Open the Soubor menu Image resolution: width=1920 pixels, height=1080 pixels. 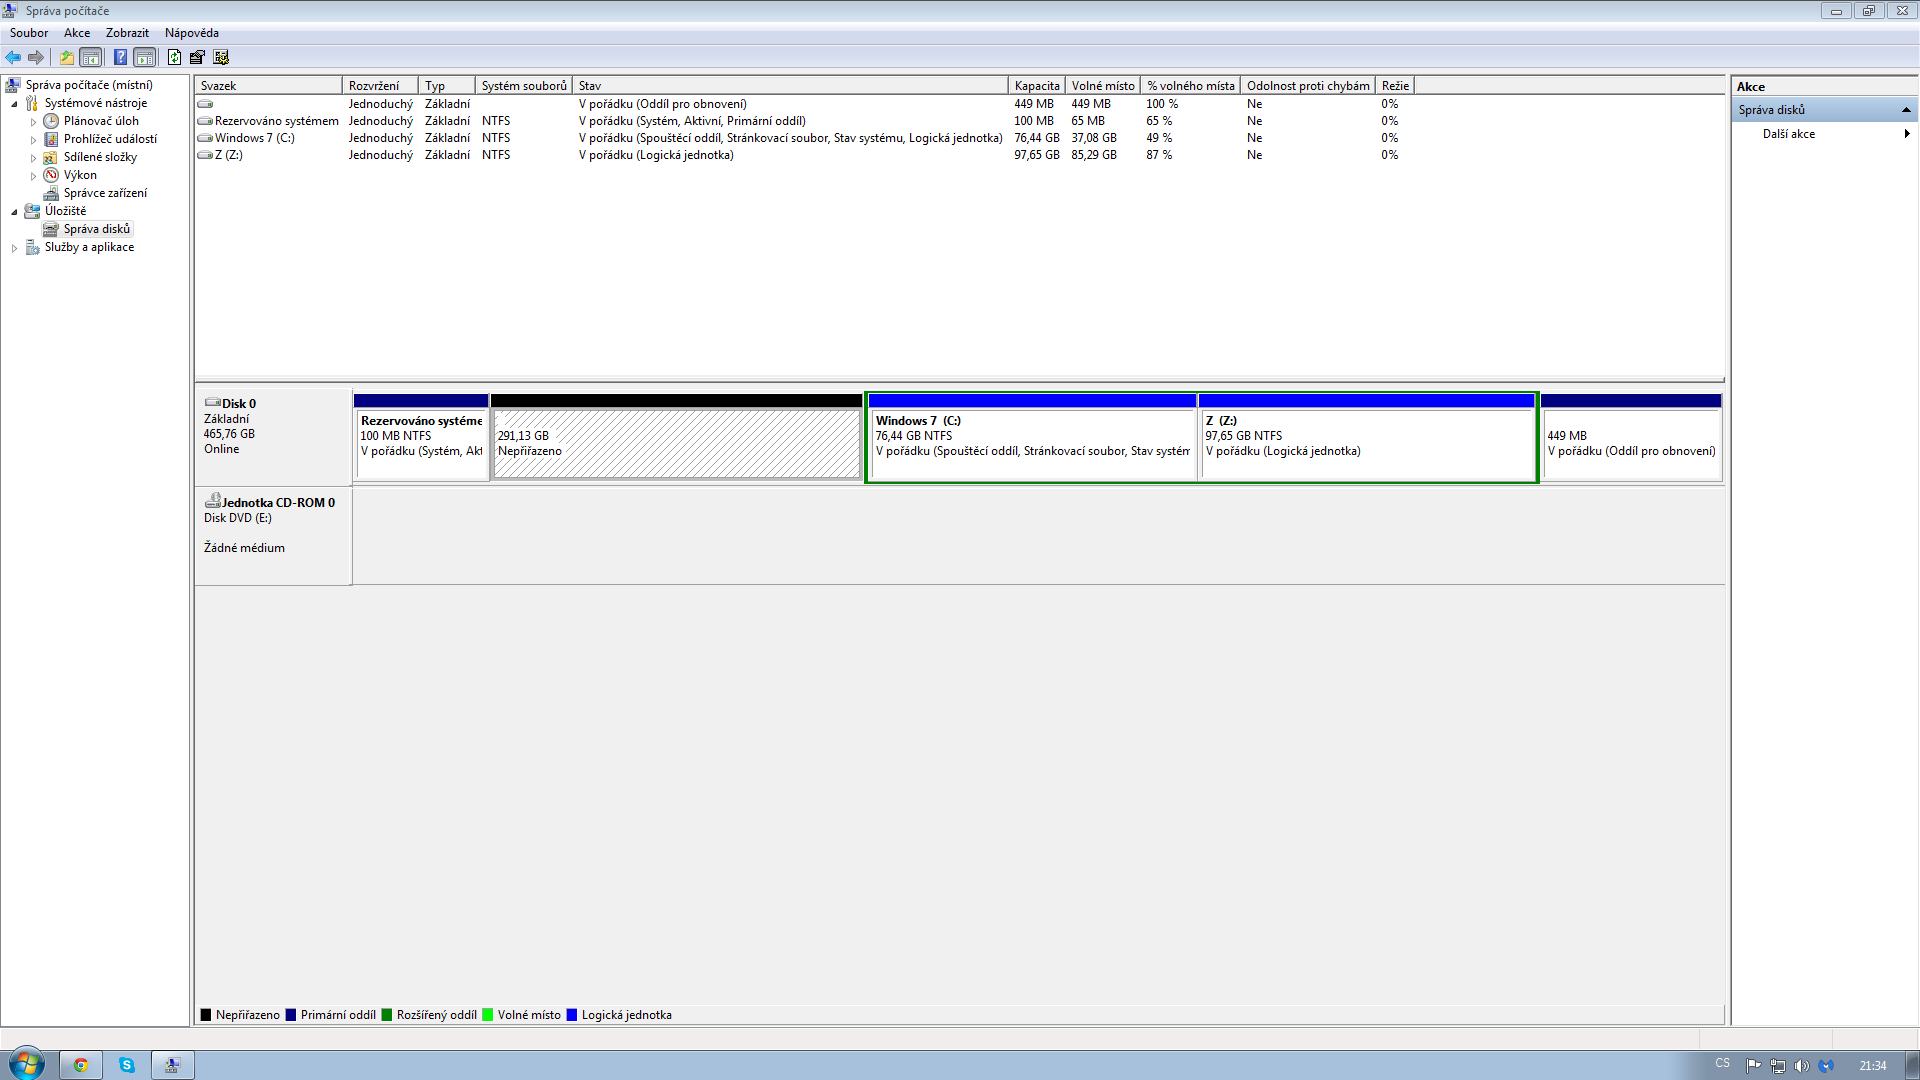[x=29, y=33]
